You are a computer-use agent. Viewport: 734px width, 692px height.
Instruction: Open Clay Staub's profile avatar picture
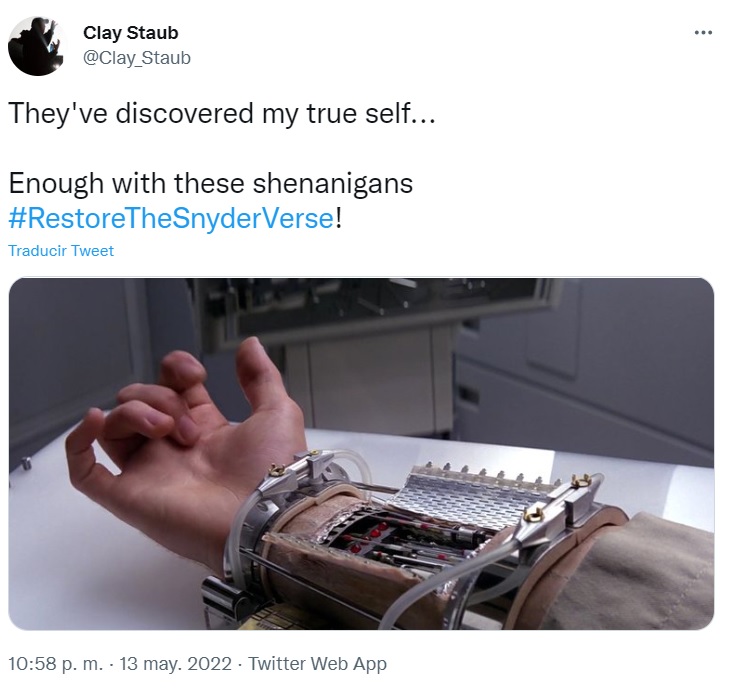pos(36,45)
